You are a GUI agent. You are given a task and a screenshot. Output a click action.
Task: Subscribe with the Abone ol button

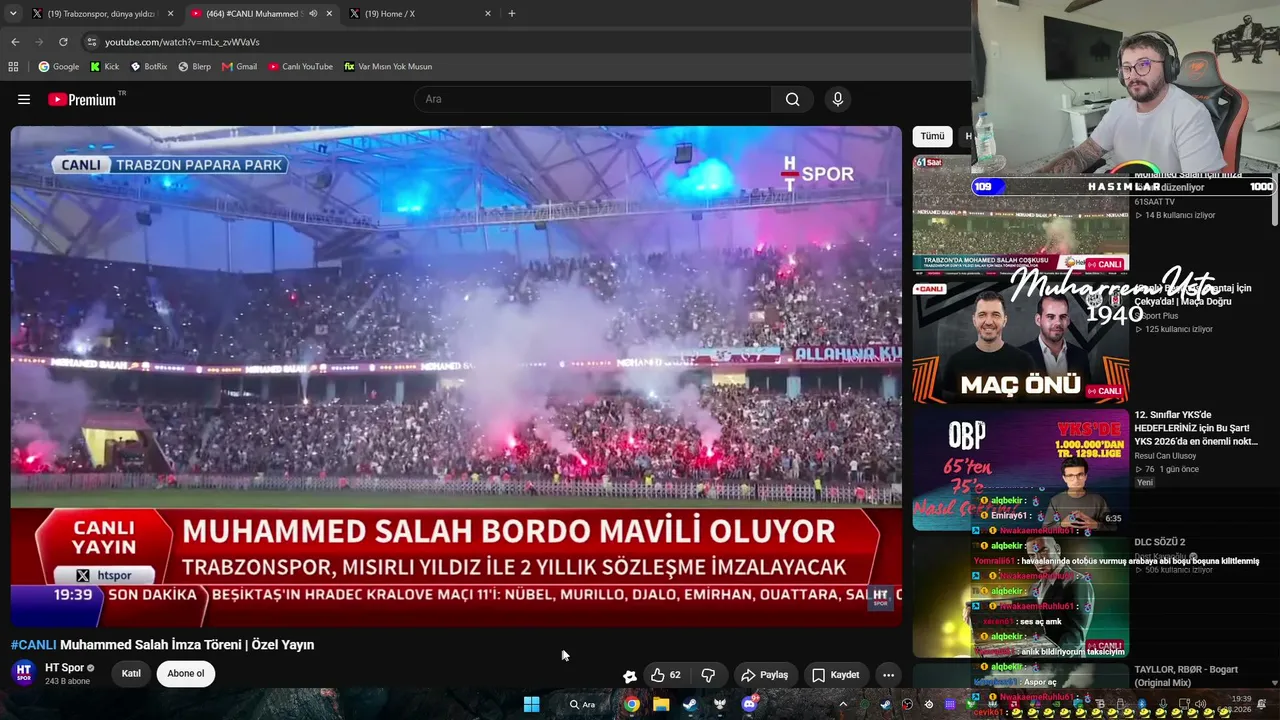pyautogui.click(x=186, y=674)
